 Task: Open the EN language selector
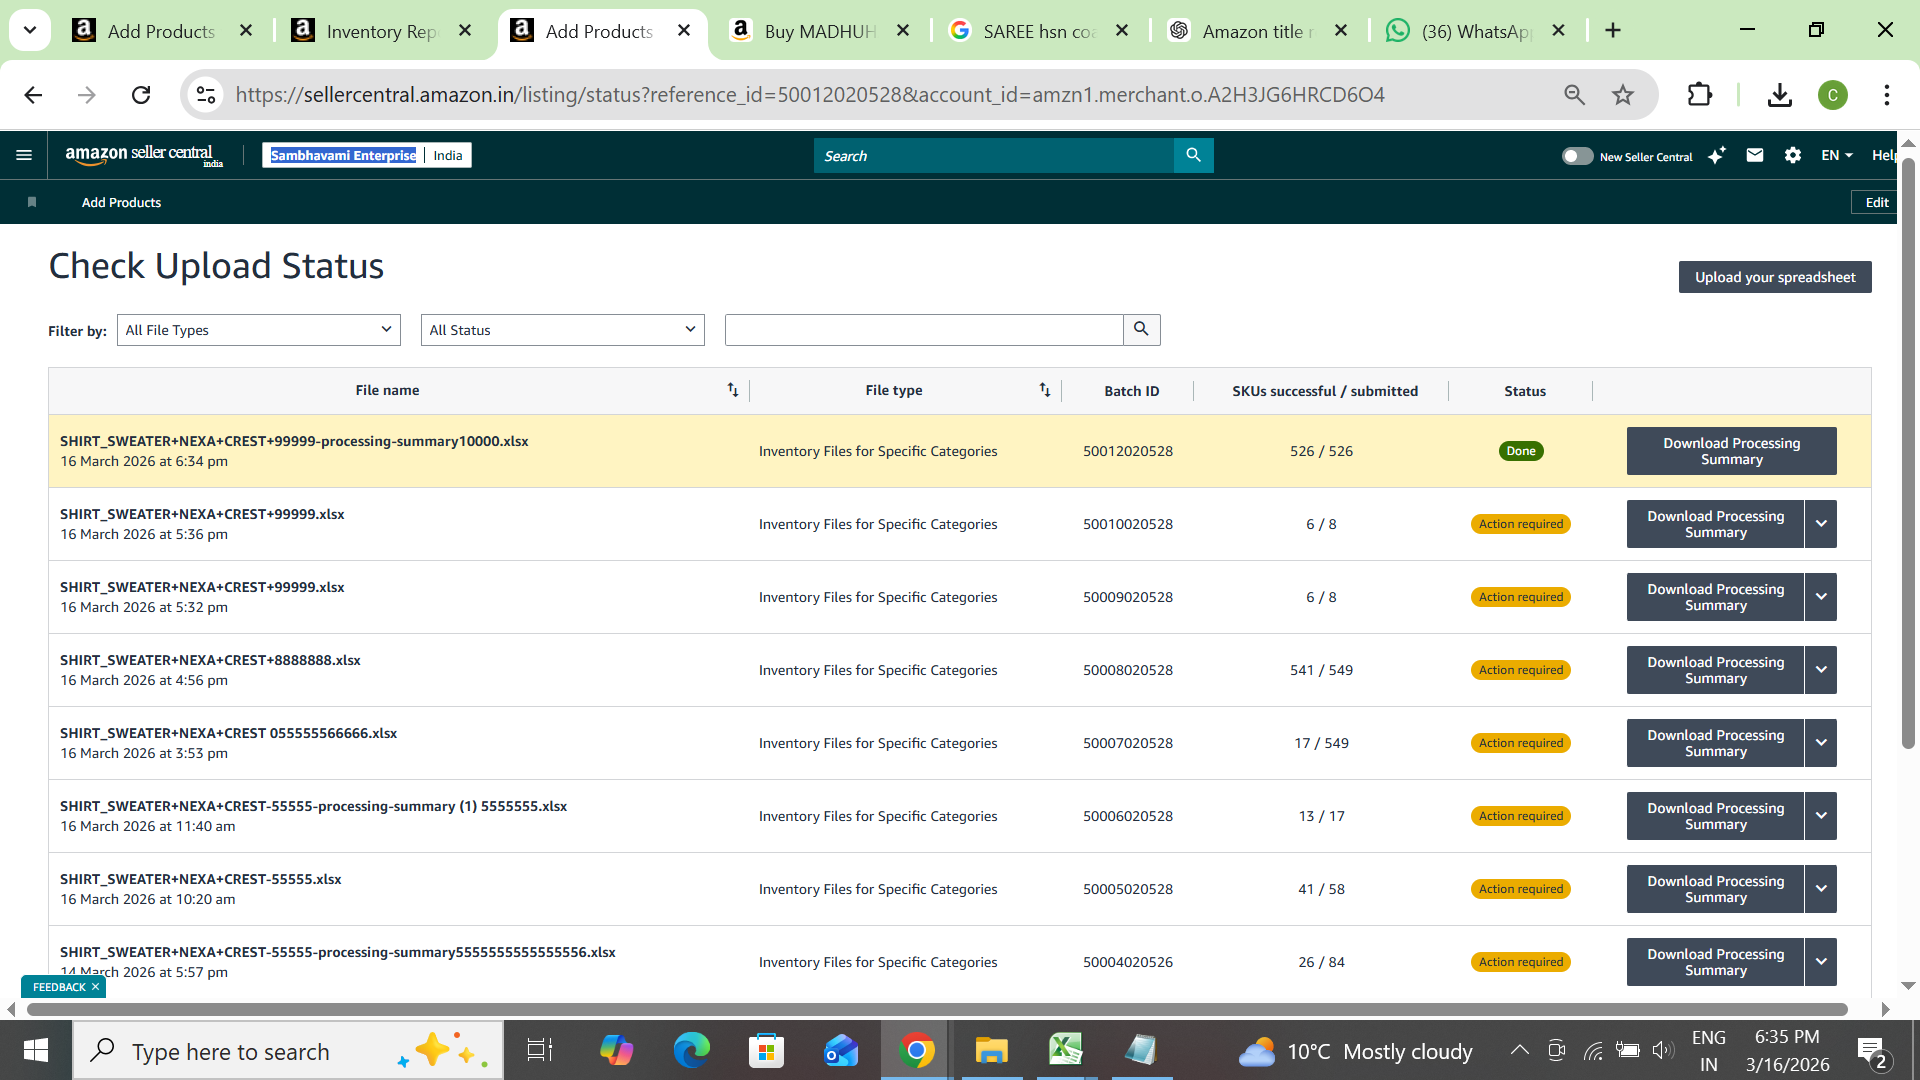click(1837, 155)
